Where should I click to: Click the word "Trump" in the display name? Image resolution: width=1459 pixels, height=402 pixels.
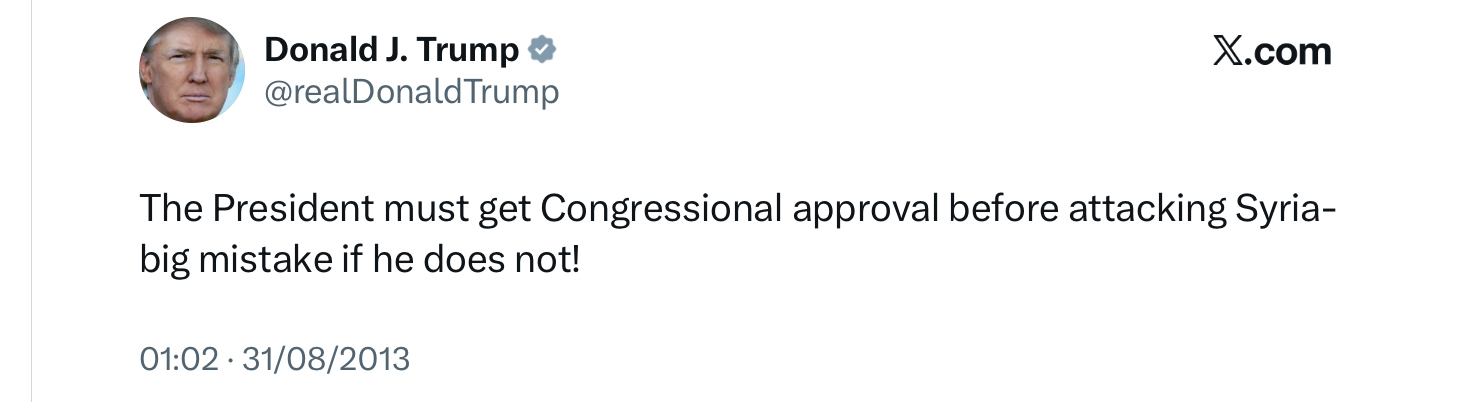click(x=473, y=50)
